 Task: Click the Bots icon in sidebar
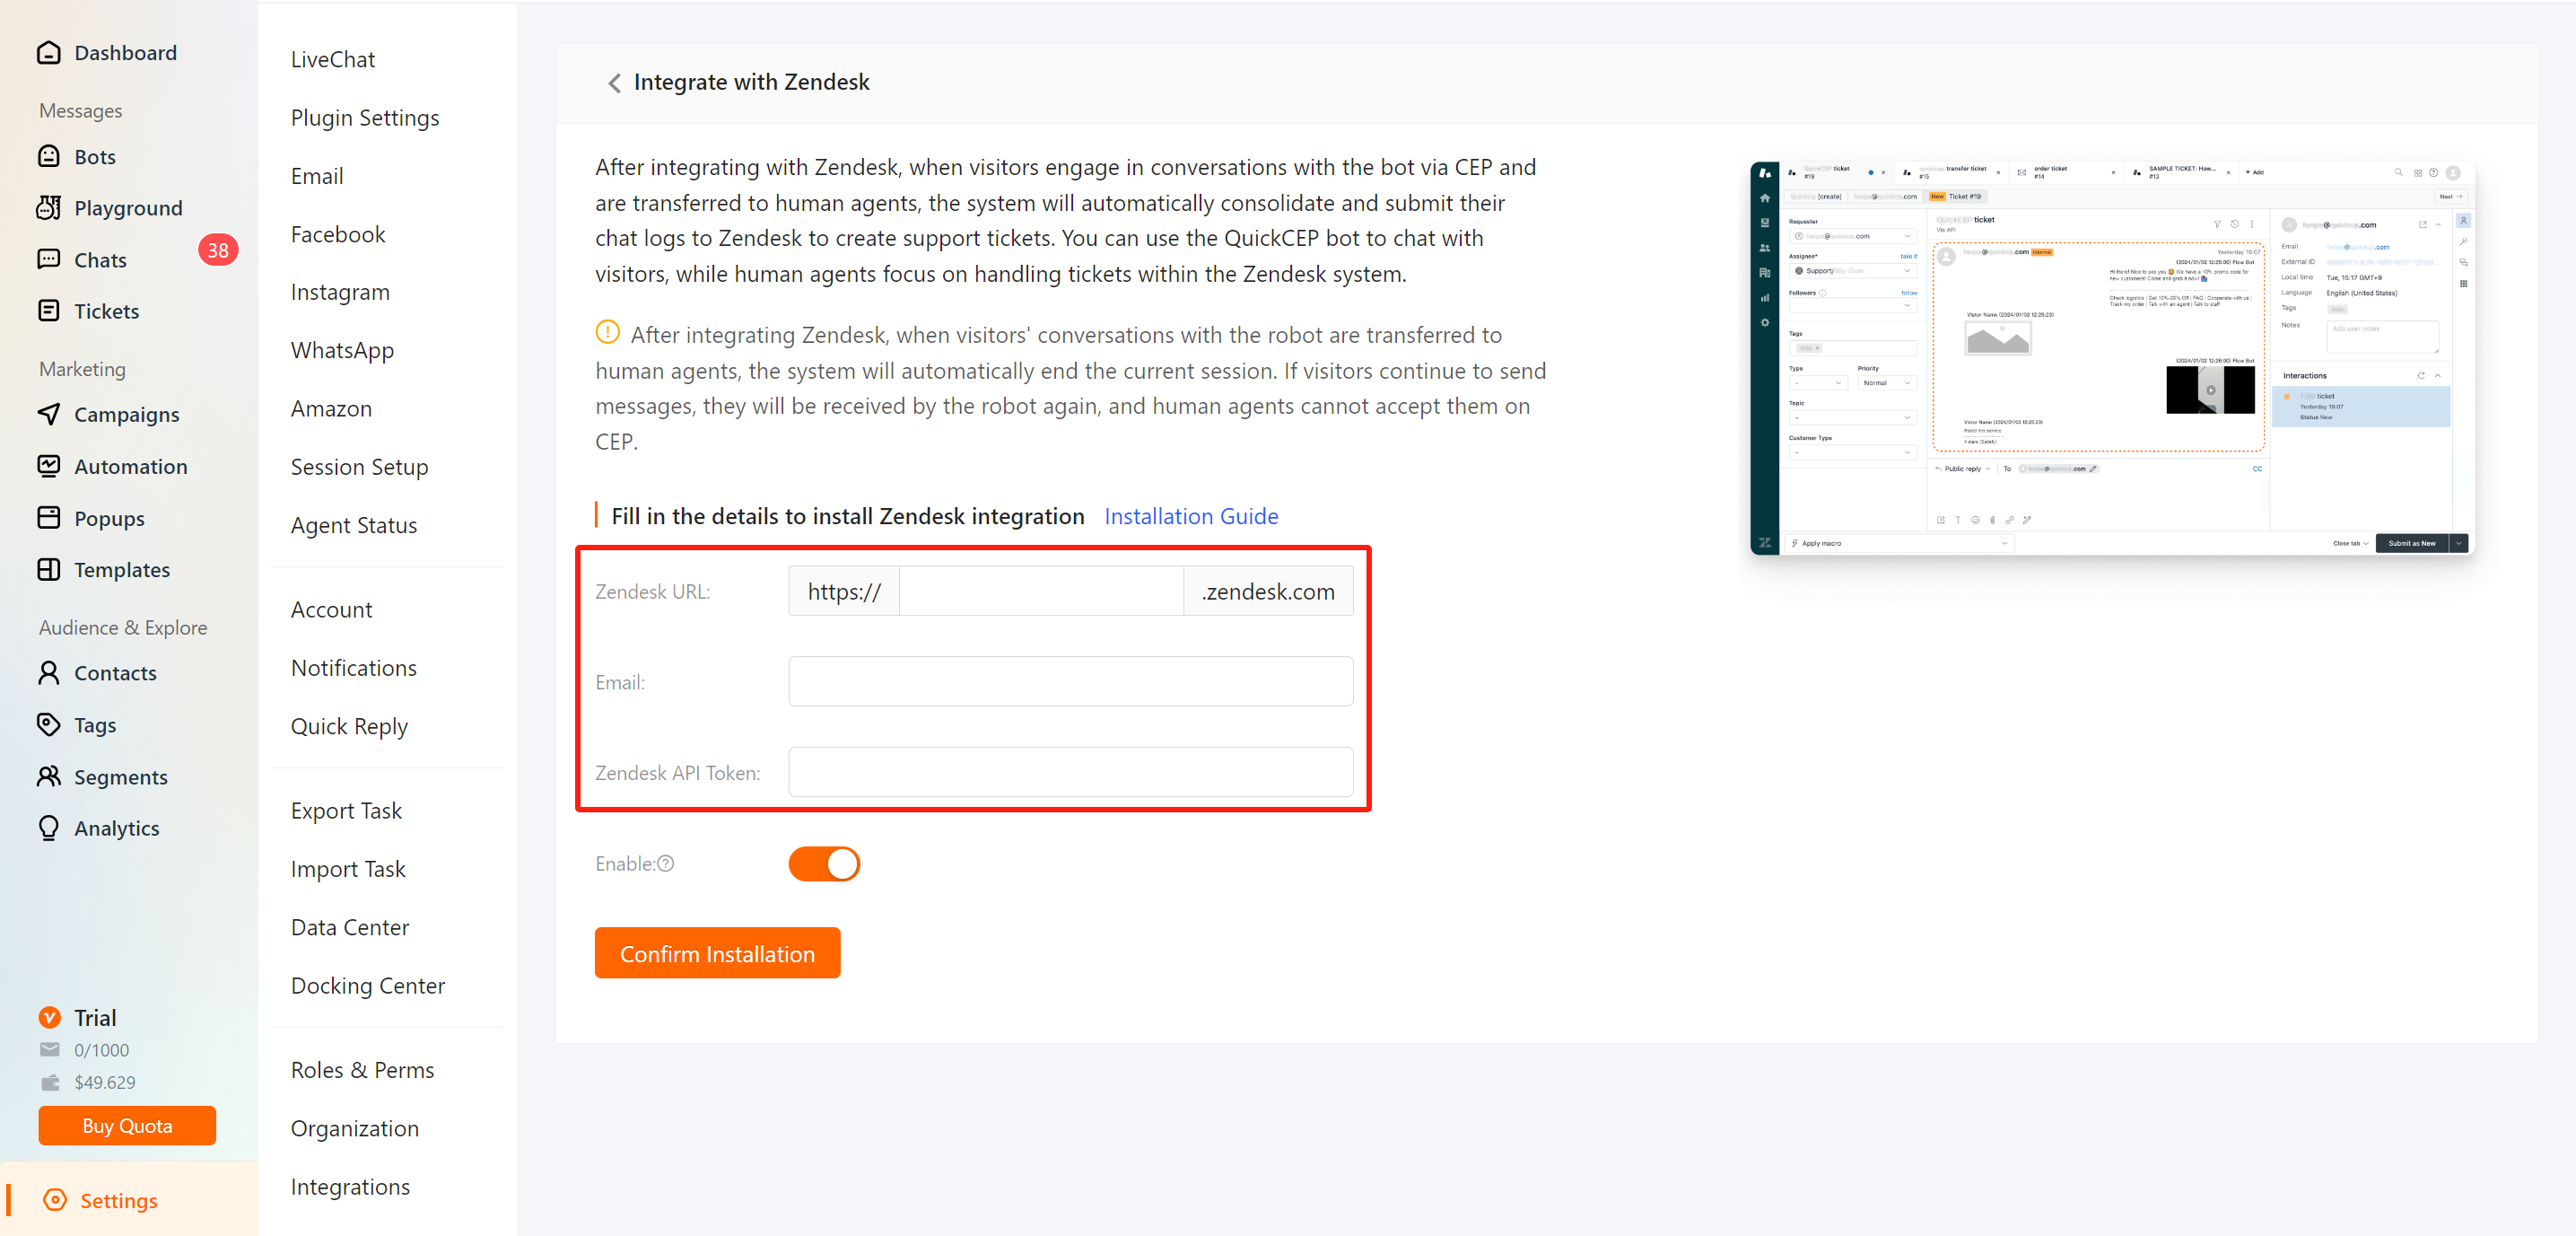48,156
